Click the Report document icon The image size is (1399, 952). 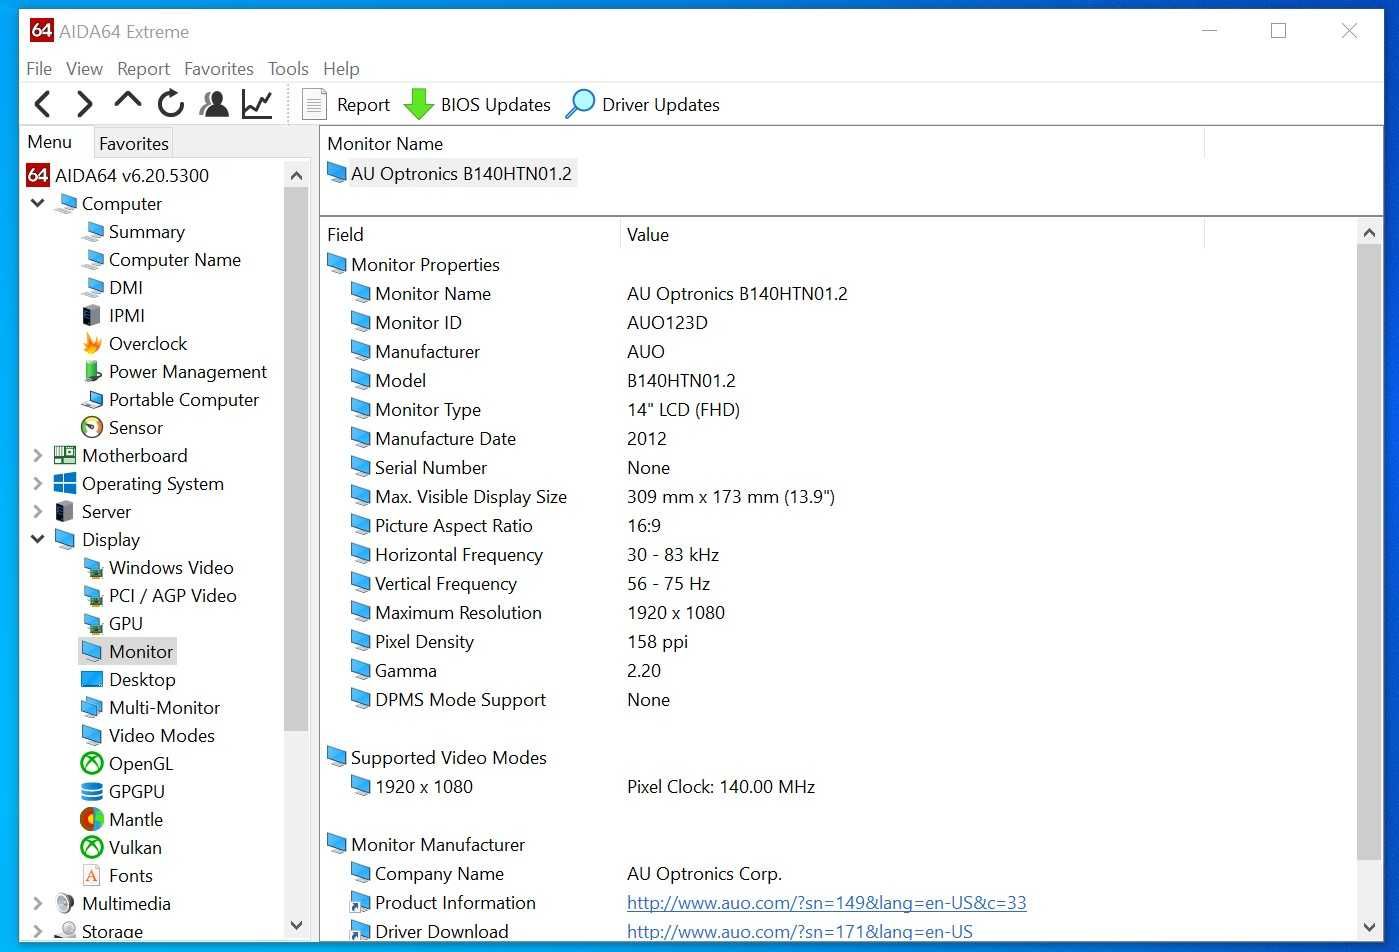tap(314, 104)
